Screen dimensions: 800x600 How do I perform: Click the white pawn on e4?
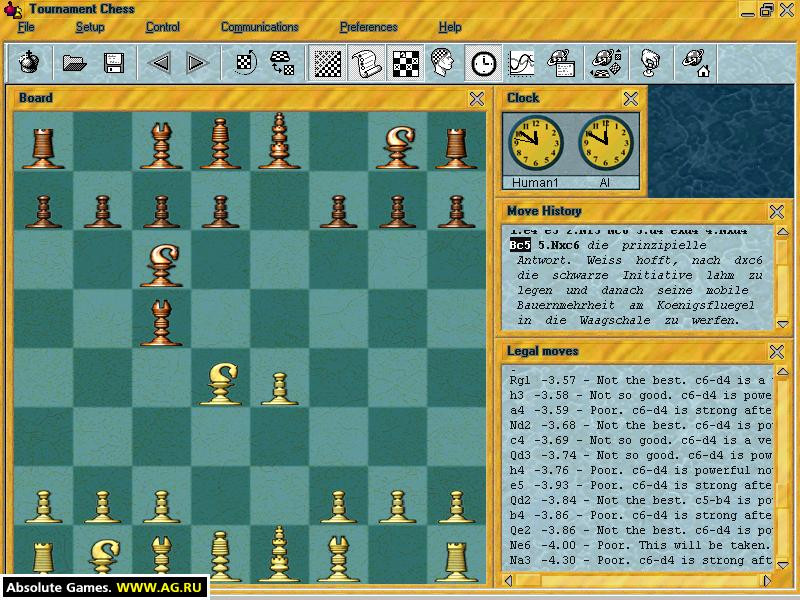tap(279, 389)
